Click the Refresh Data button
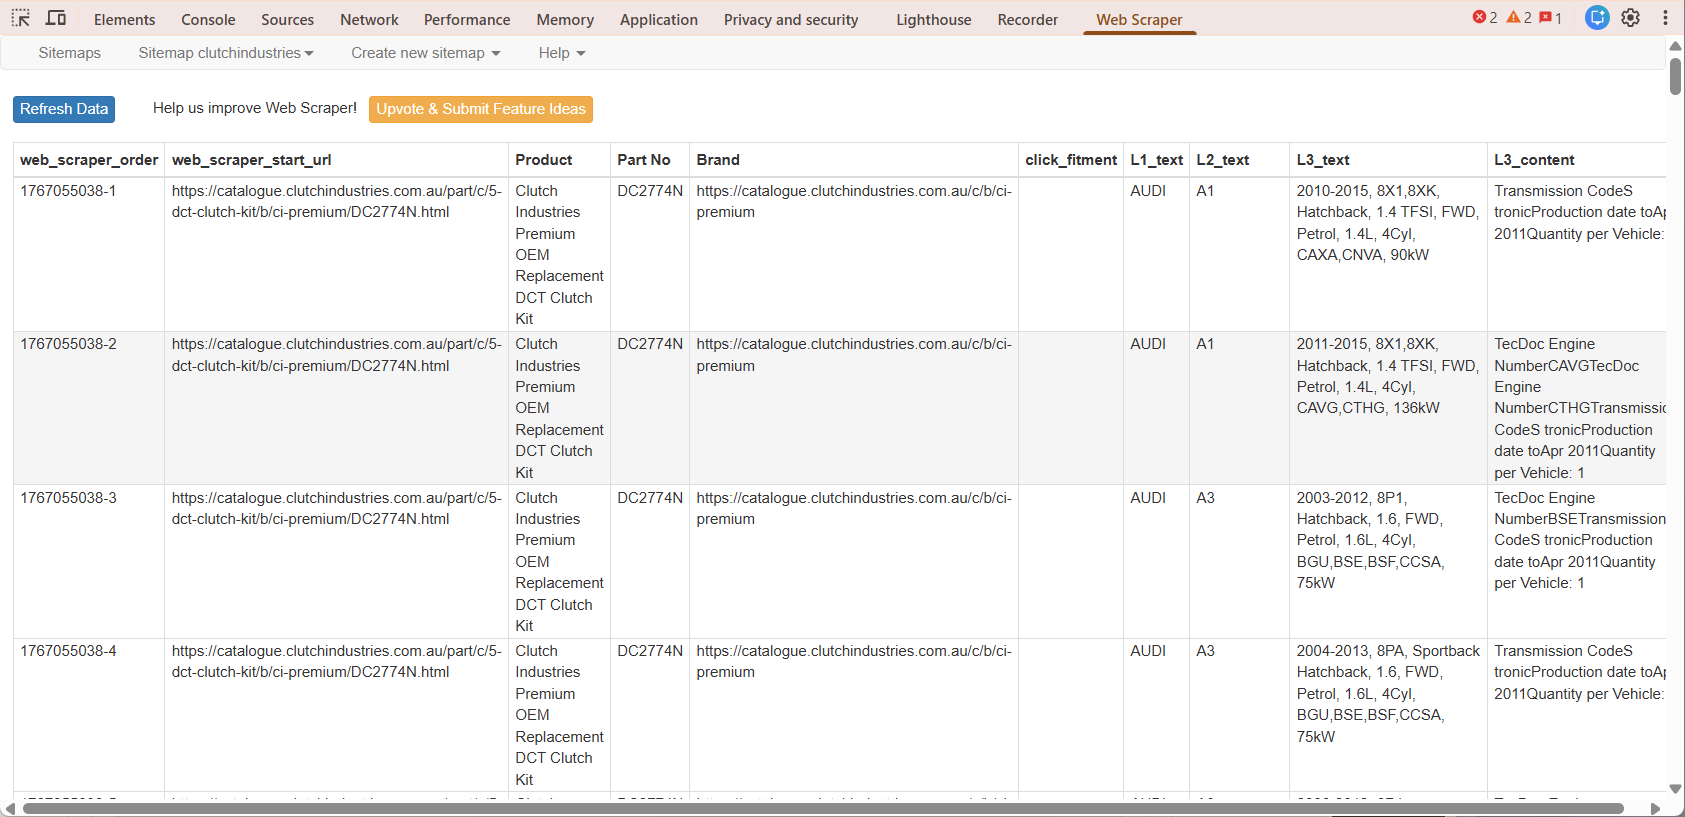Image resolution: width=1685 pixels, height=817 pixels. pyautogui.click(x=64, y=109)
